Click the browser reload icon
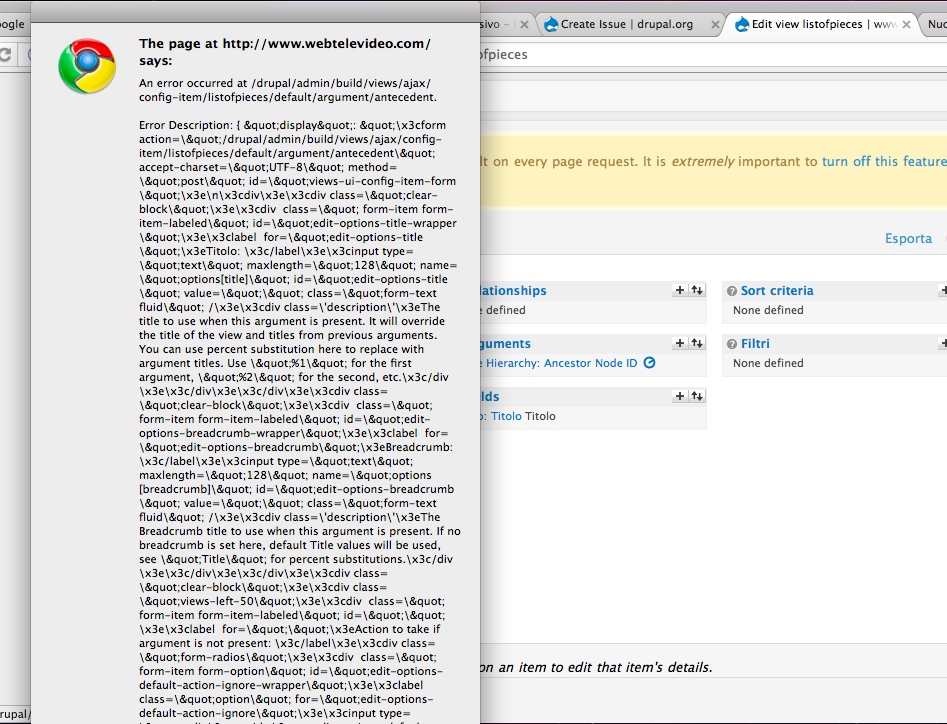Image resolution: width=947 pixels, height=724 pixels. [5, 54]
